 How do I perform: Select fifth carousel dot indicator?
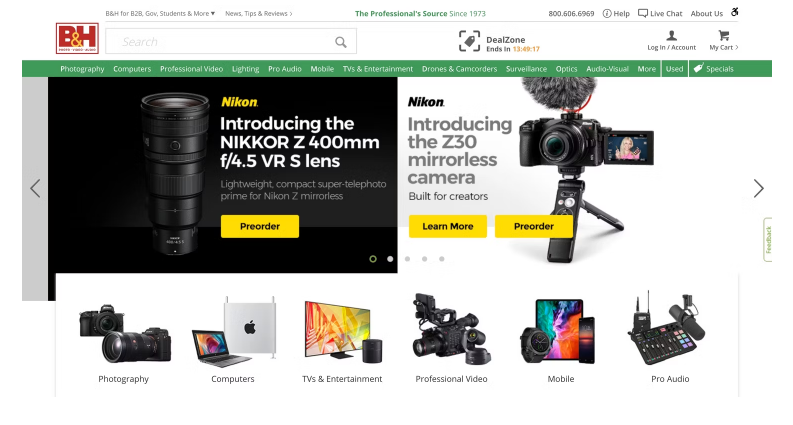[442, 259]
